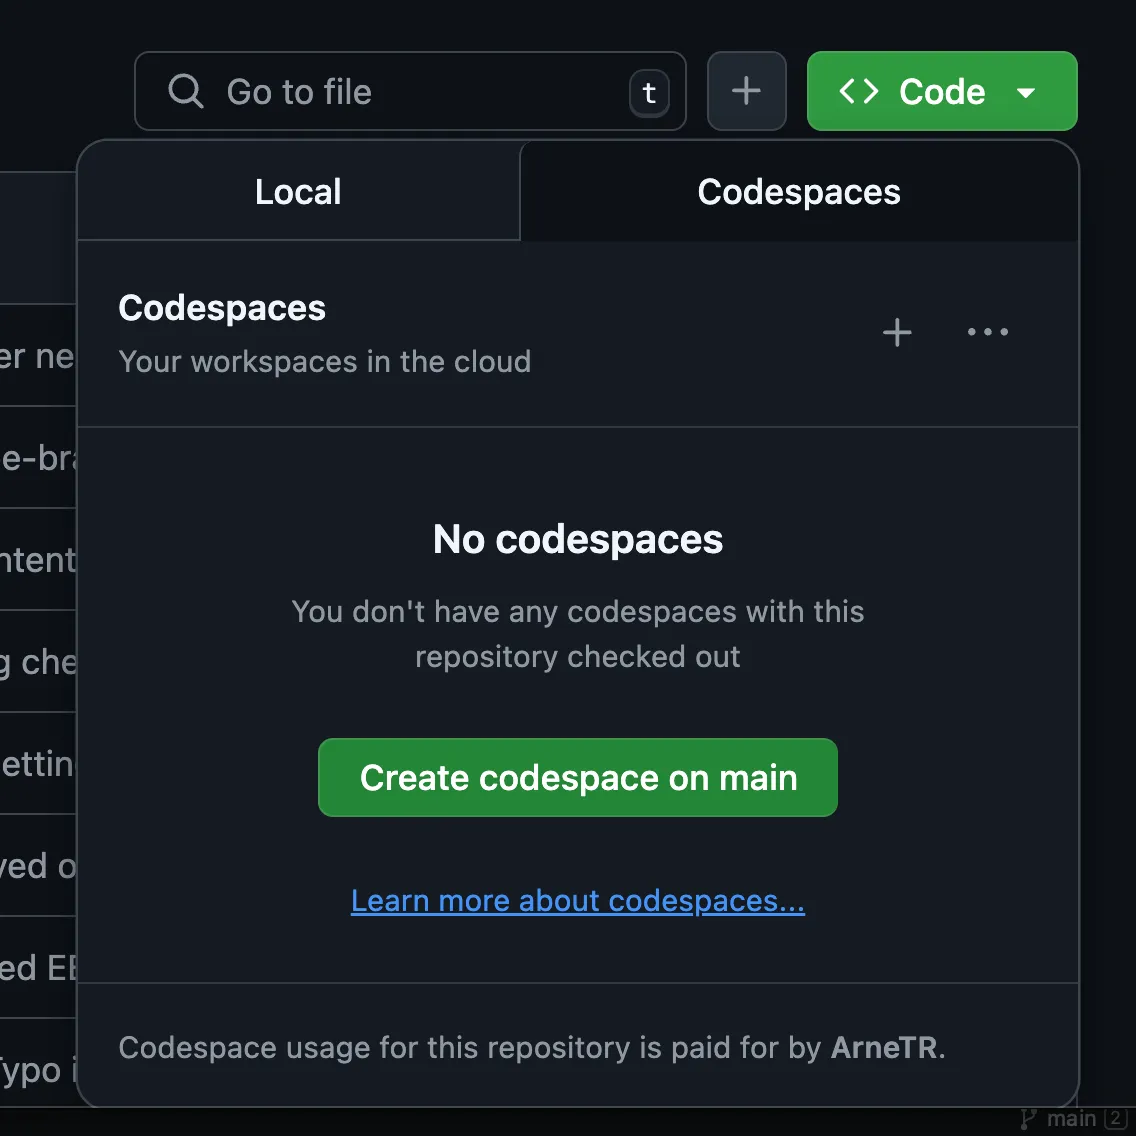The width and height of the screenshot is (1136, 1136).
Task: Click the ArneTR account name
Action: (x=884, y=1048)
